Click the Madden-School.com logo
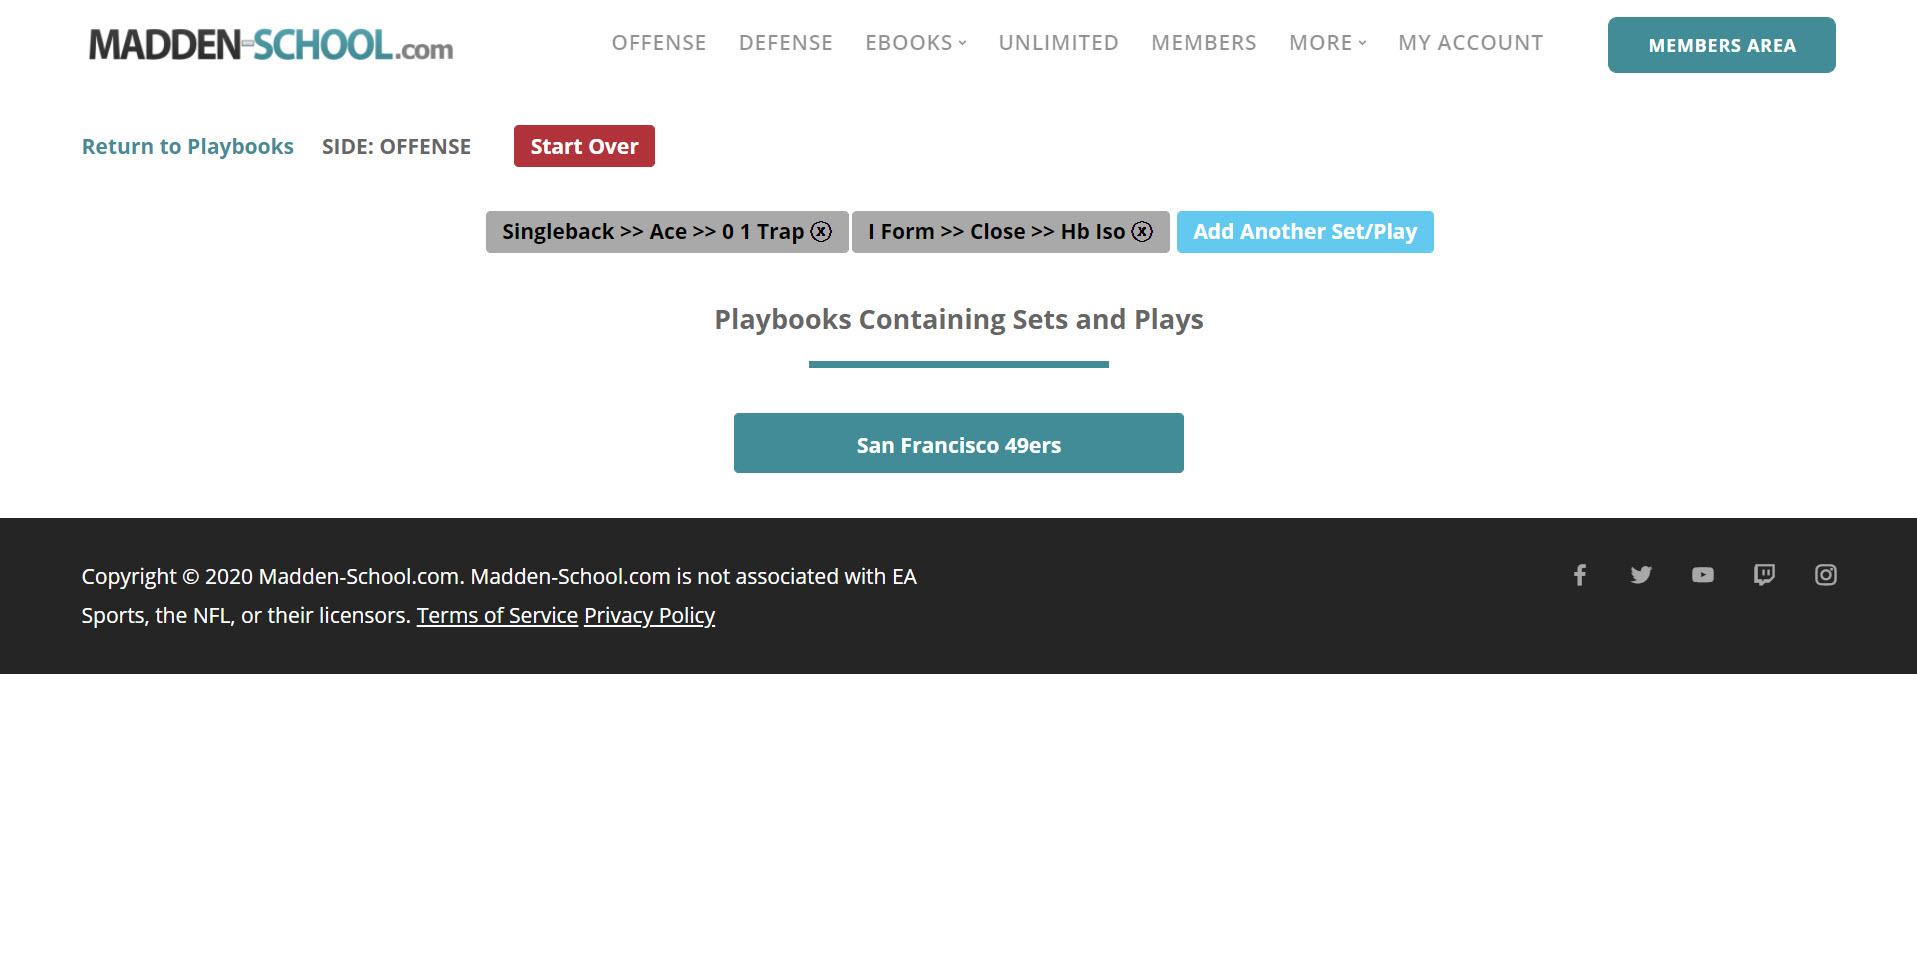Screen dimensions: 1917x977 pyautogui.click(x=270, y=45)
